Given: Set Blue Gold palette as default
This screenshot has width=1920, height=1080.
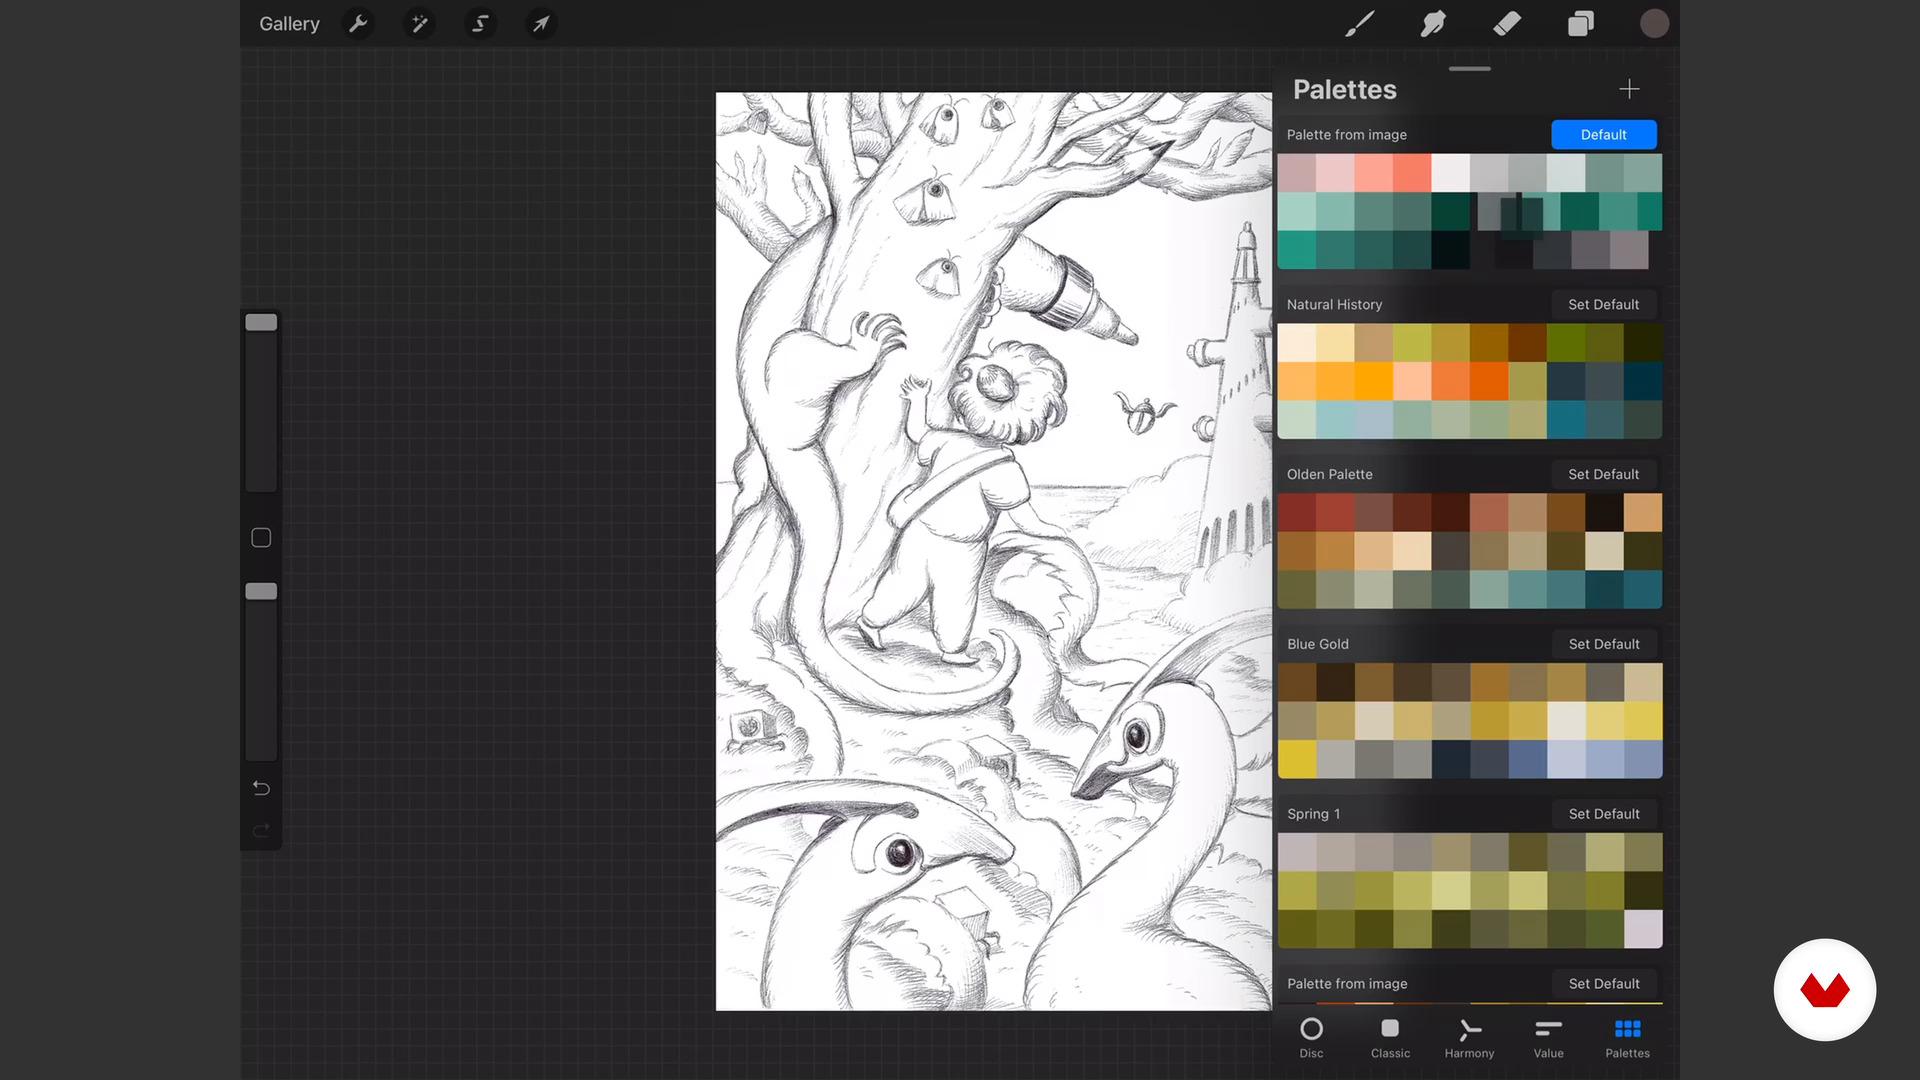Looking at the screenshot, I should tap(1603, 644).
